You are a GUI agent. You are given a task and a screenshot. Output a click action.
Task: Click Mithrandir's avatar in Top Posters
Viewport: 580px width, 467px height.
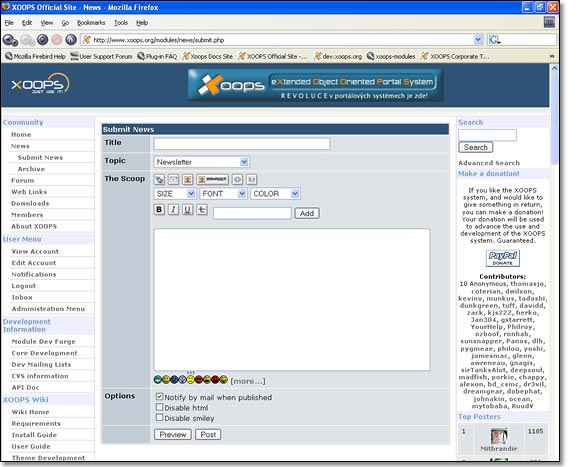[499, 437]
